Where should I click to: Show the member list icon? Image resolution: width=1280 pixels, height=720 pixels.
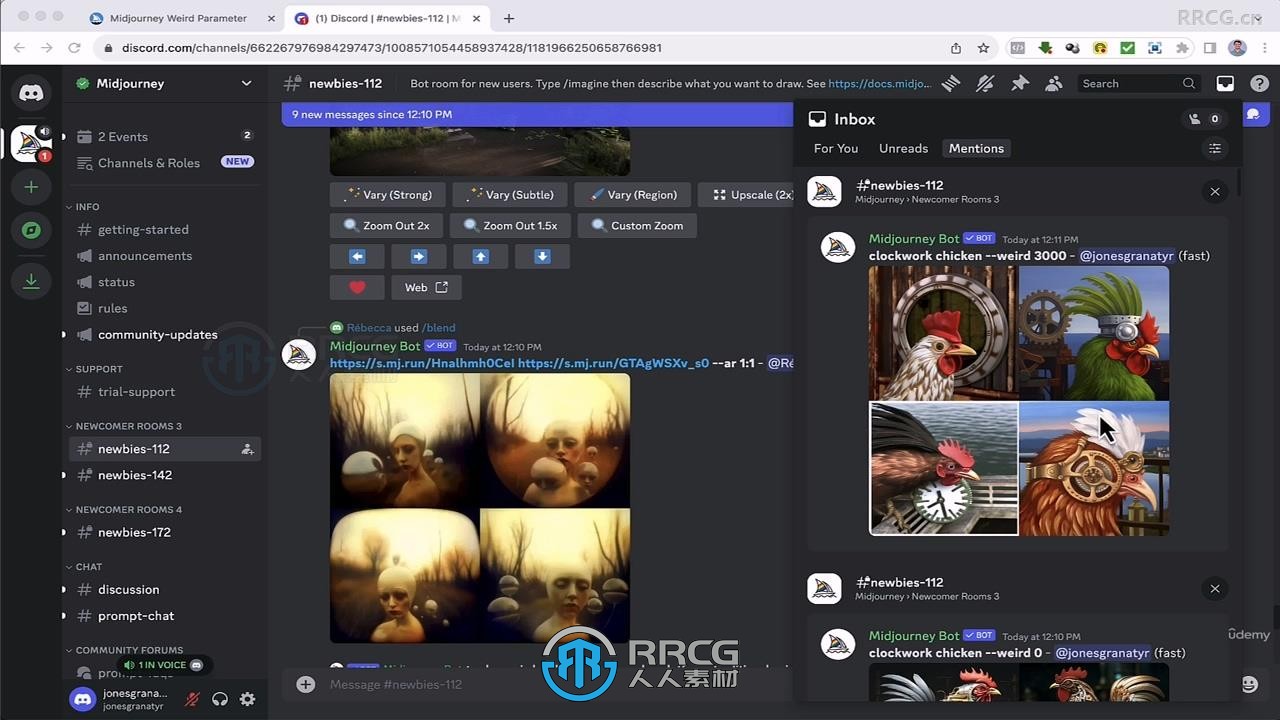point(1053,84)
